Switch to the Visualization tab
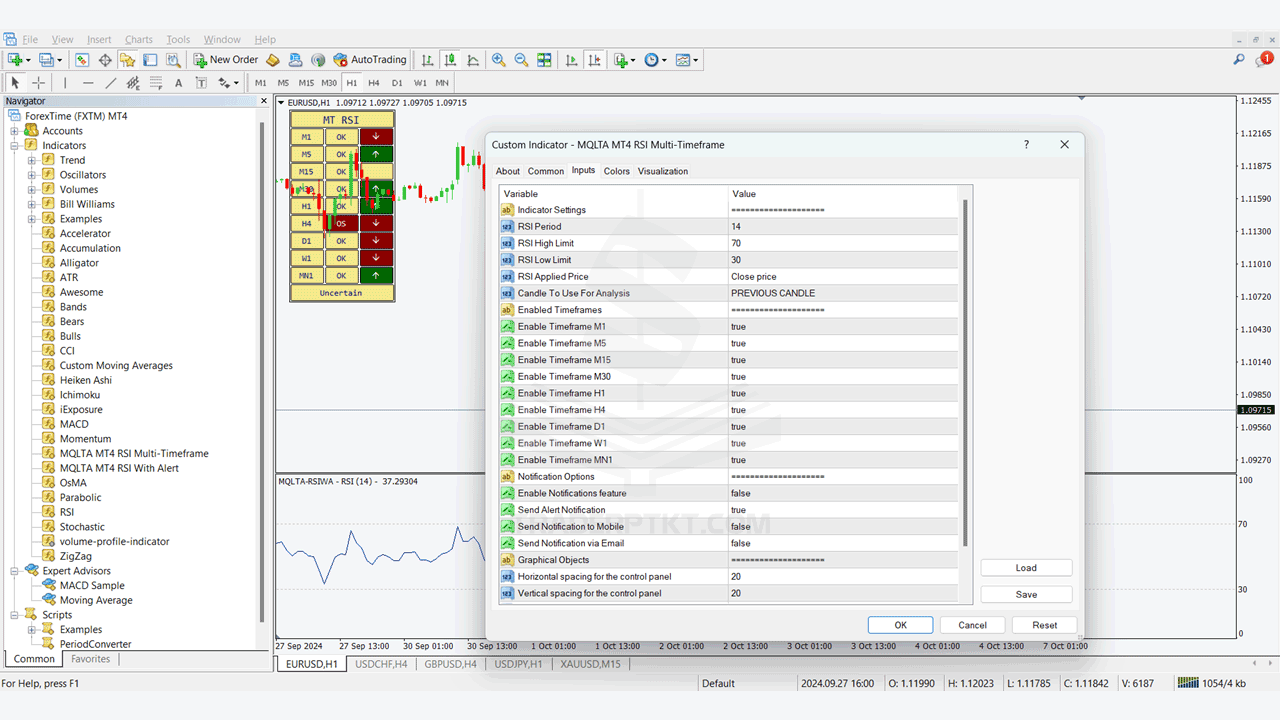 click(x=663, y=171)
